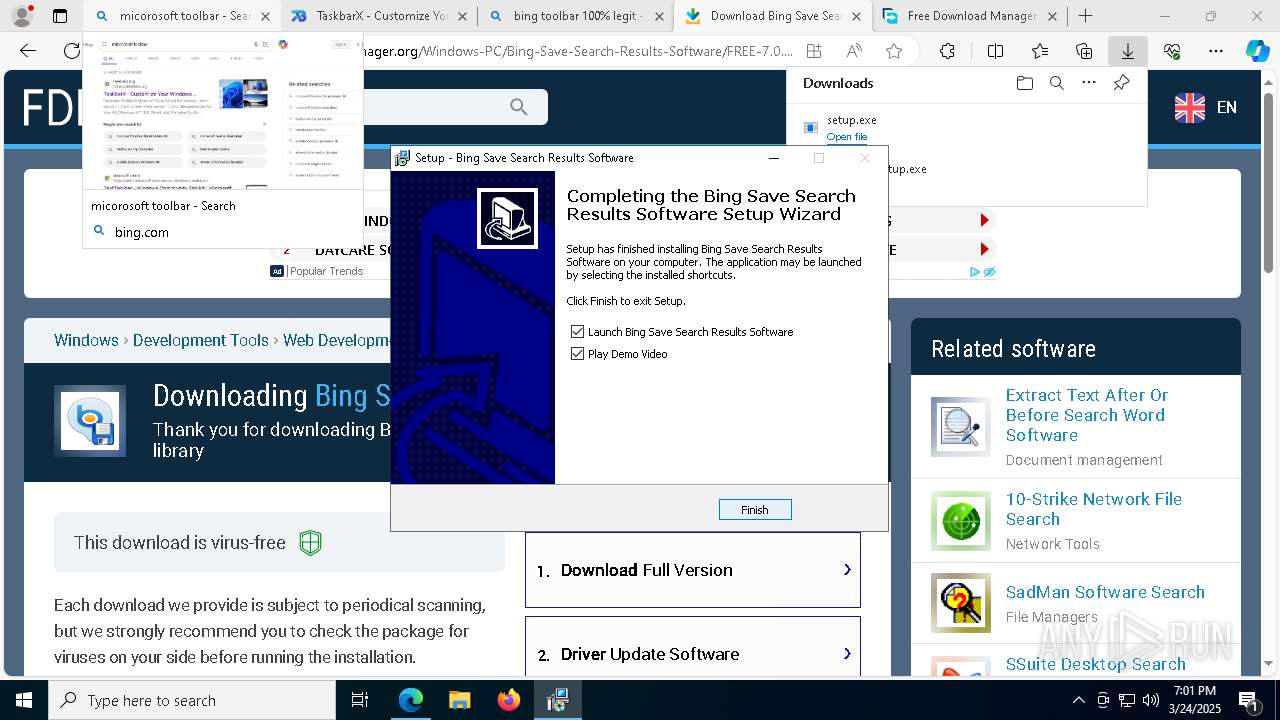Open SadMan Software Search link
The height and width of the screenshot is (720, 1280).
[x=1105, y=592]
